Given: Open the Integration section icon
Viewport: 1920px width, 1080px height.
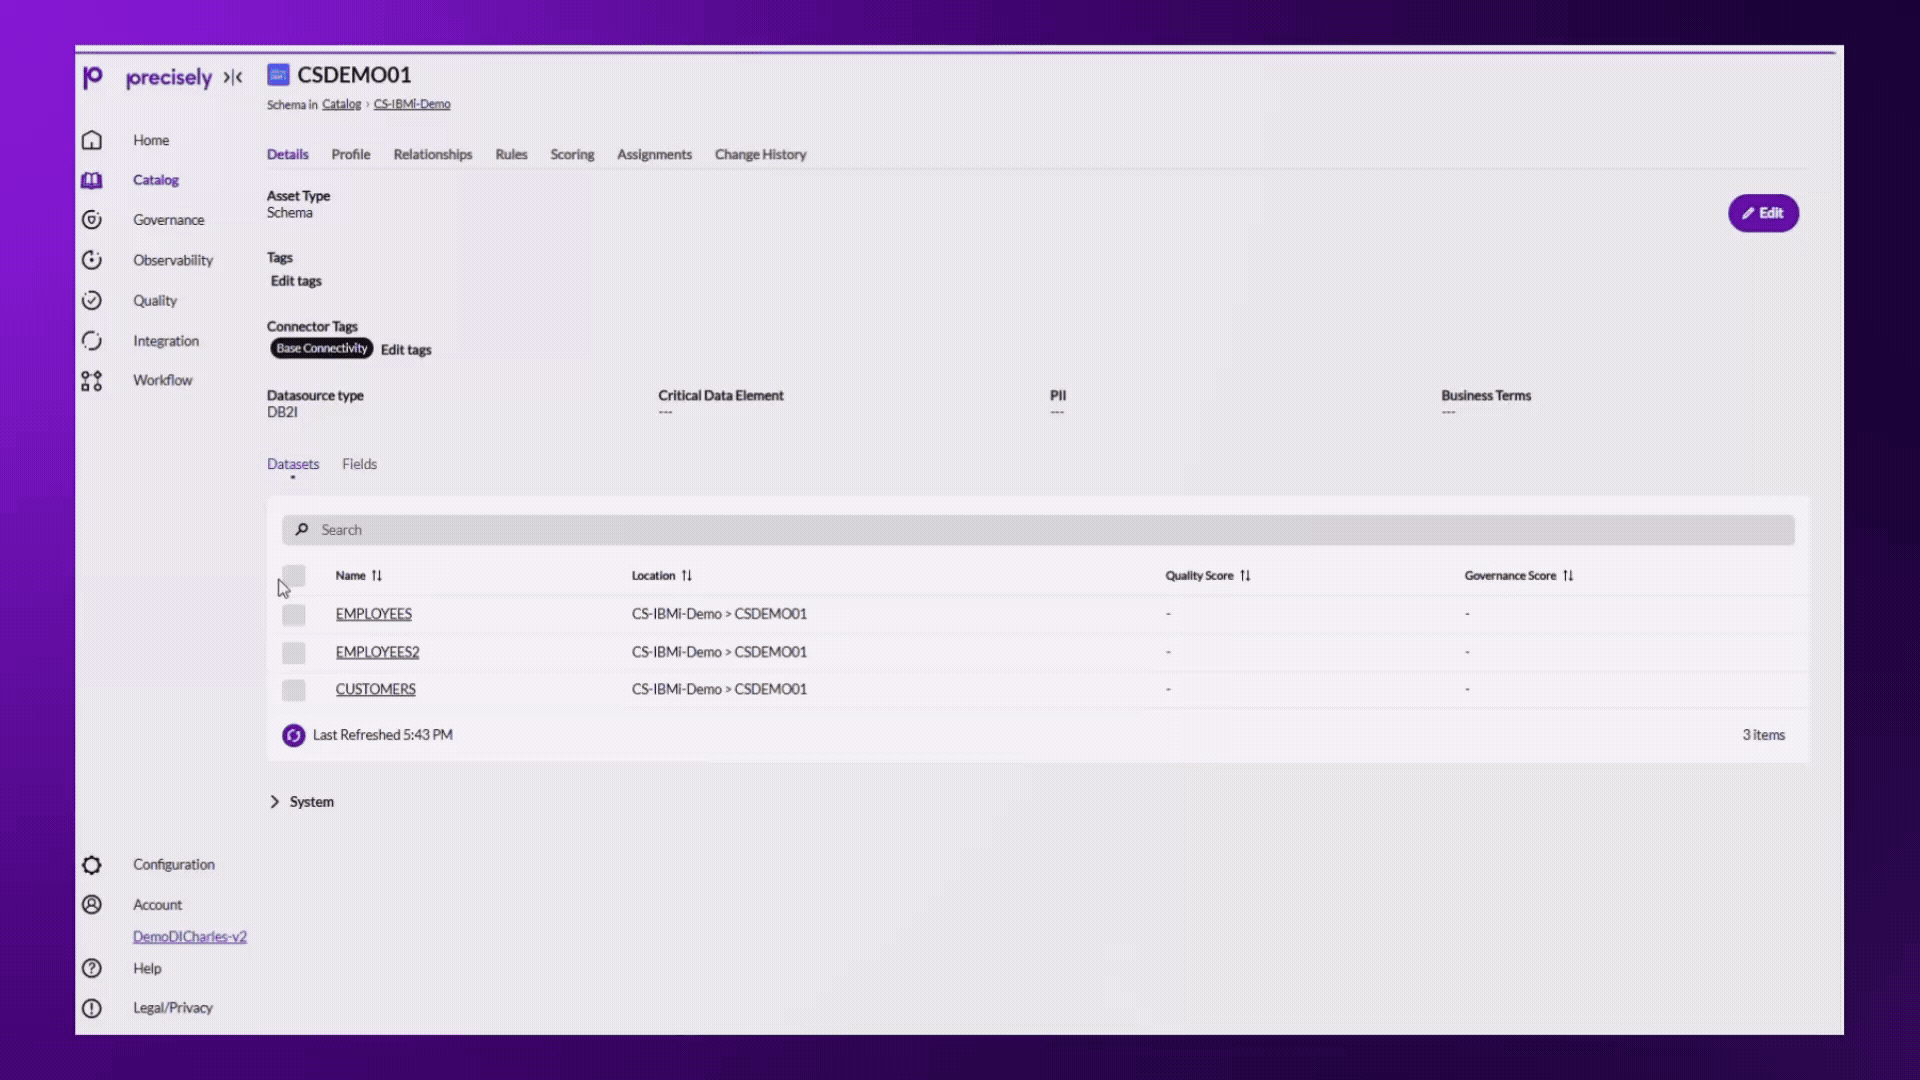Looking at the screenshot, I should coord(91,340).
